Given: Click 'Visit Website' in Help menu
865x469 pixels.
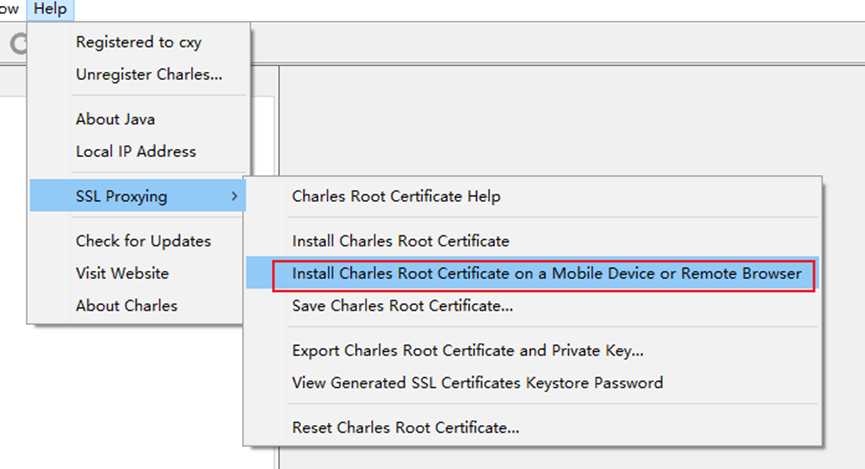Looking at the screenshot, I should pos(122,273).
